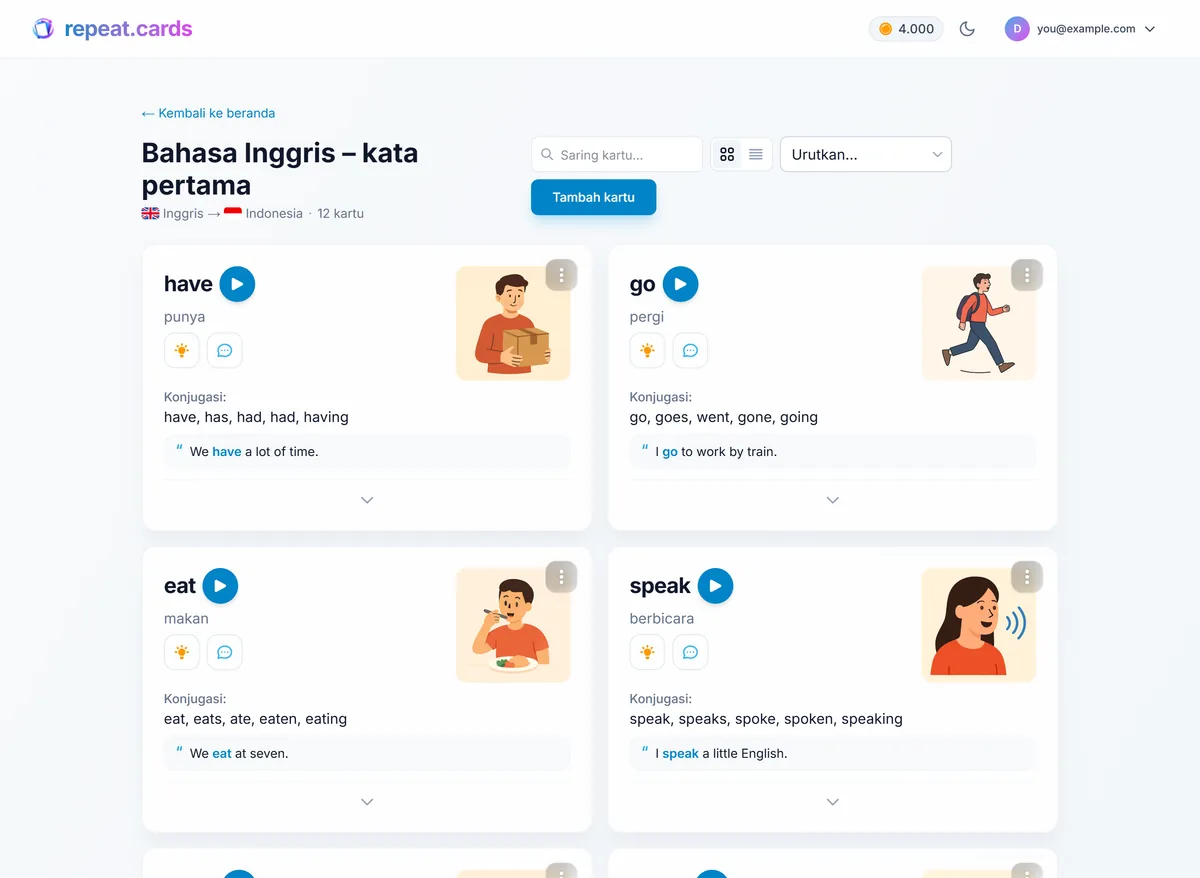Click the translation "pergi"
Image resolution: width=1200 pixels, height=878 pixels.
point(647,317)
